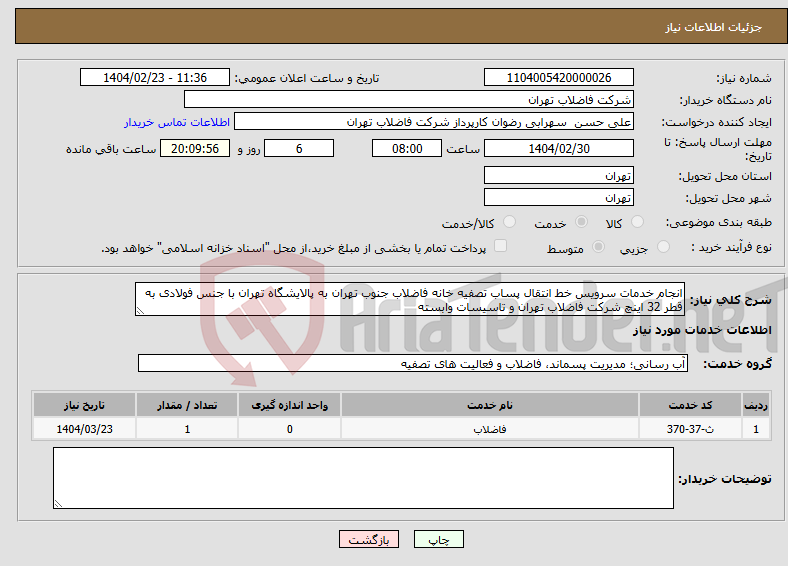
Task: Click the buyer notes textarea
Action: click(363, 478)
